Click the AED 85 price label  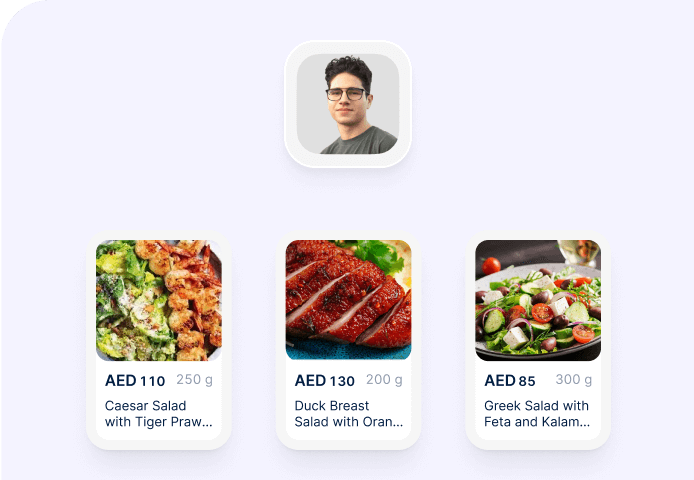point(509,380)
